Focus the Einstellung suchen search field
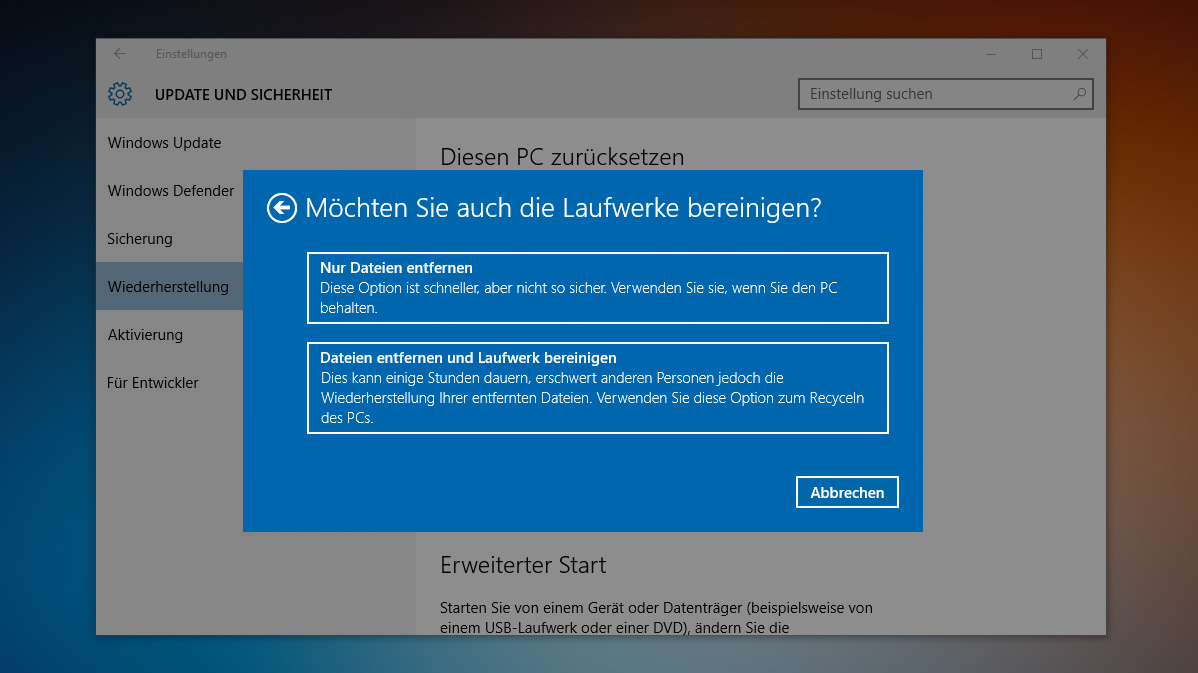 point(945,94)
